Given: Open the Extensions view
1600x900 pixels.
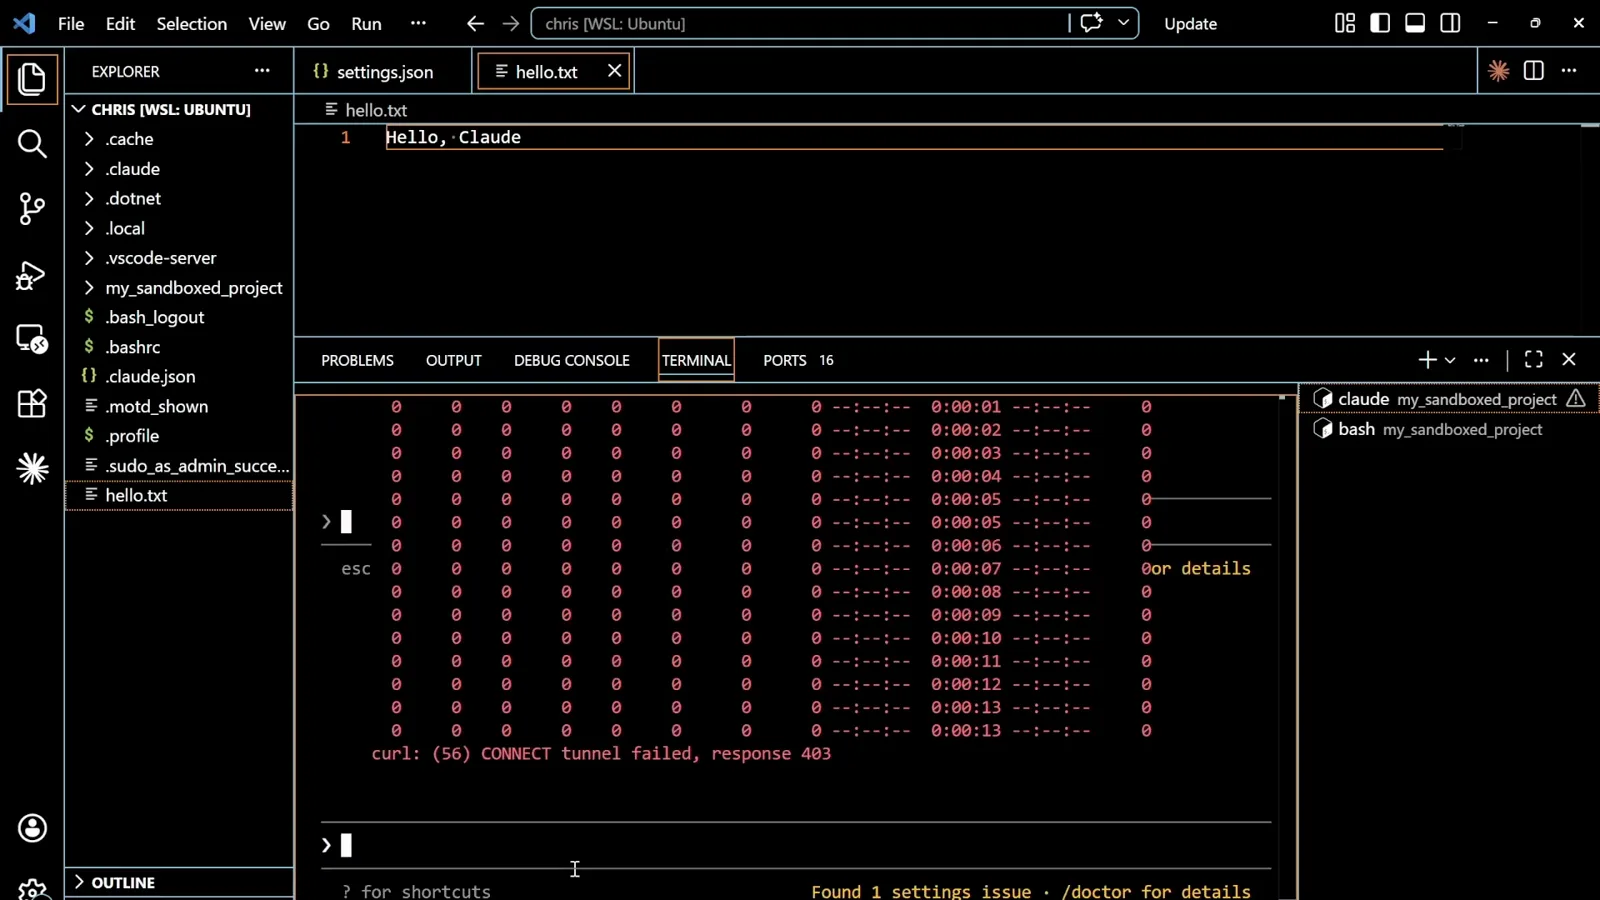Looking at the screenshot, I should [32, 404].
